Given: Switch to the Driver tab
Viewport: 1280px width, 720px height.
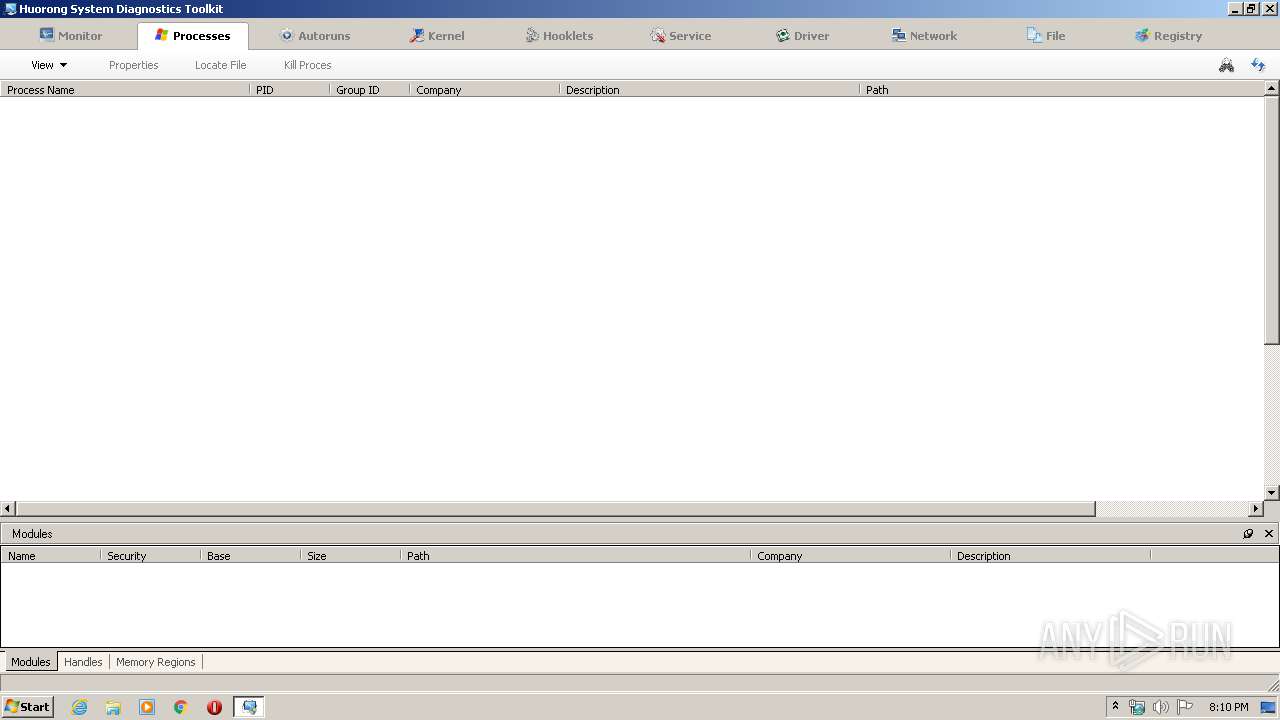Looking at the screenshot, I should (802, 35).
